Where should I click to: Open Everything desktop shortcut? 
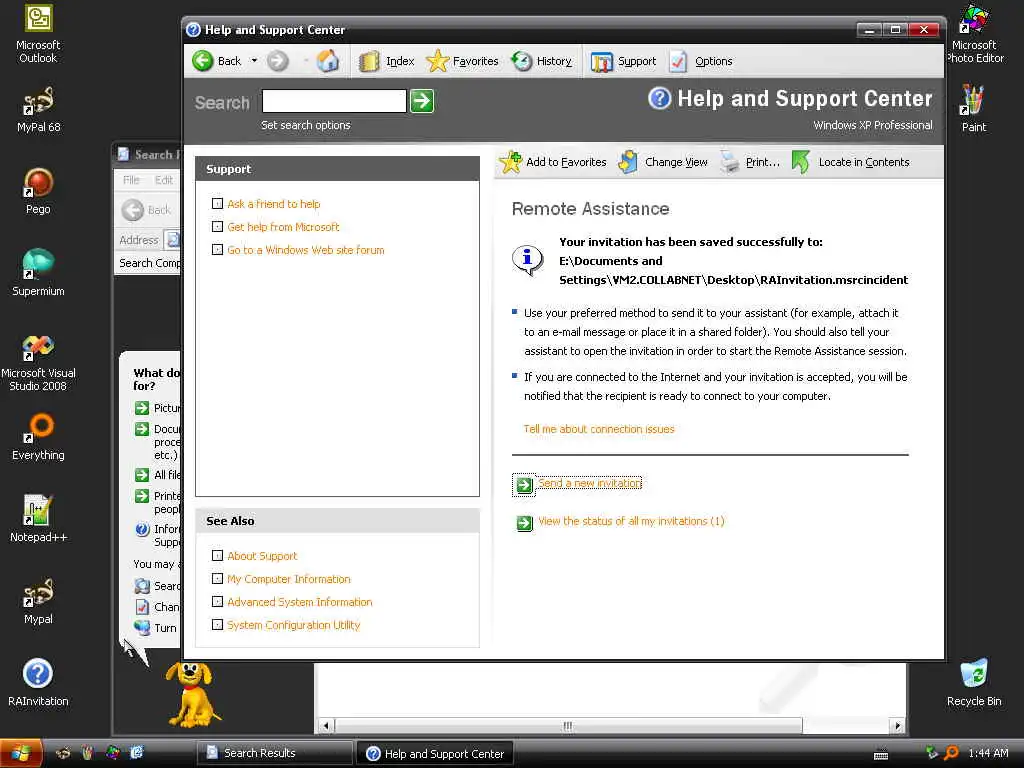38,437
